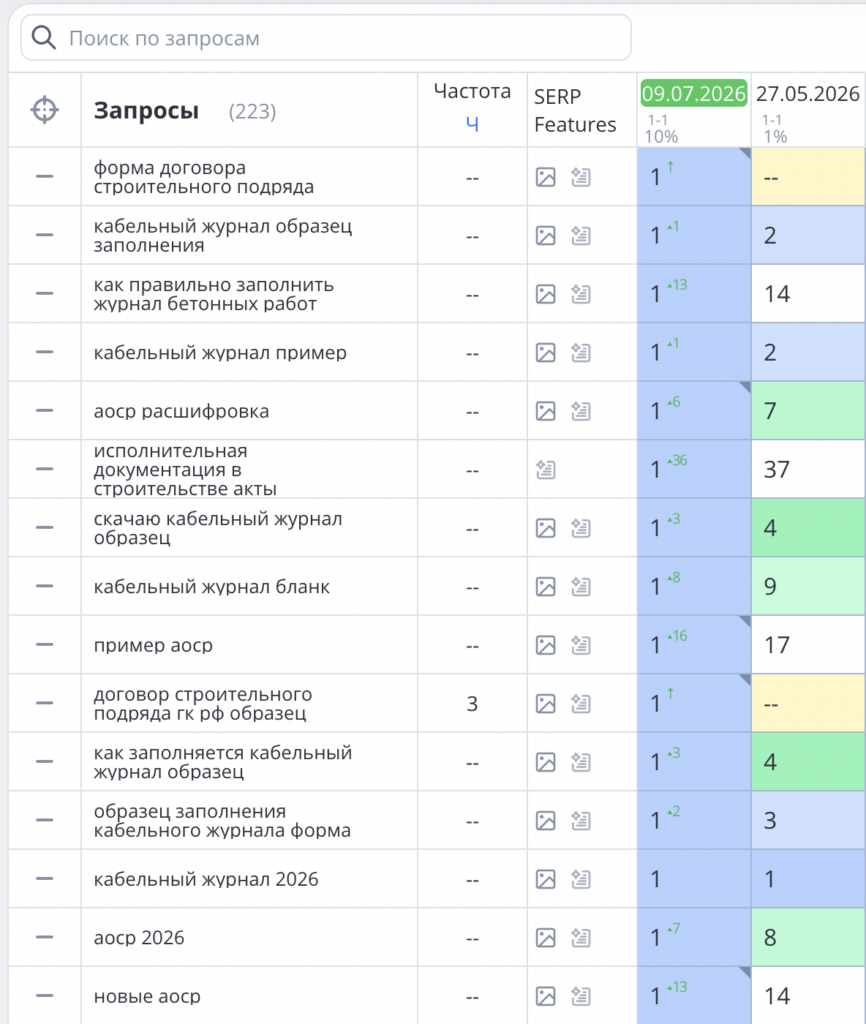Open image SERP icon for 'как правильно заполнить журнал бетонных работ'

[545, 294]
